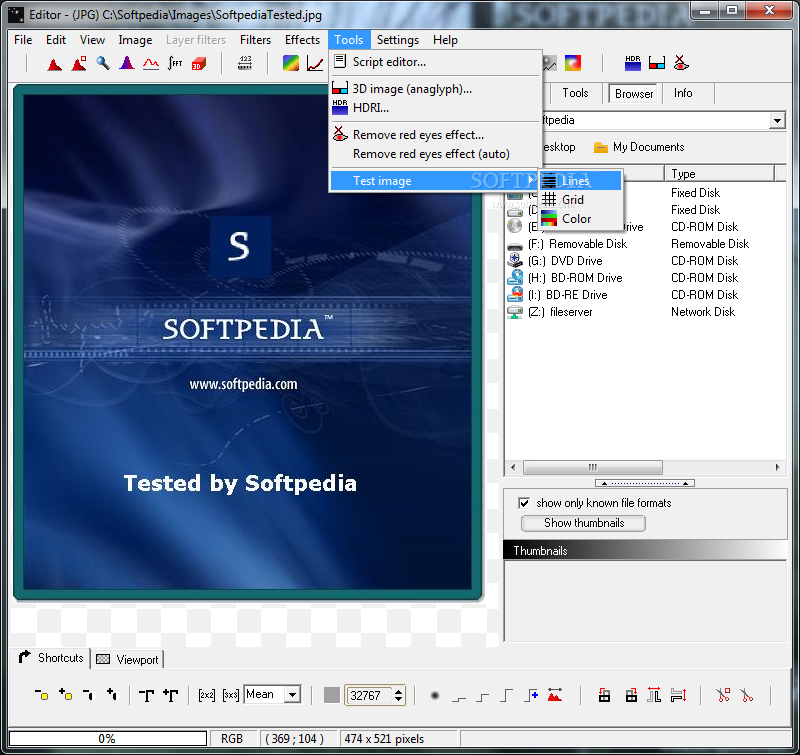Select the 2x2 sampling icon
This screenshot has width=800, height=755.
(207, 695)
